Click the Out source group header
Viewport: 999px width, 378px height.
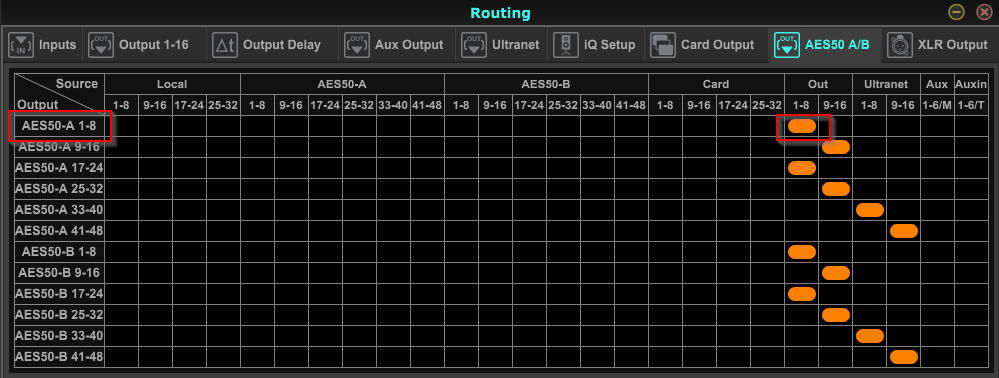coord(818,84)
